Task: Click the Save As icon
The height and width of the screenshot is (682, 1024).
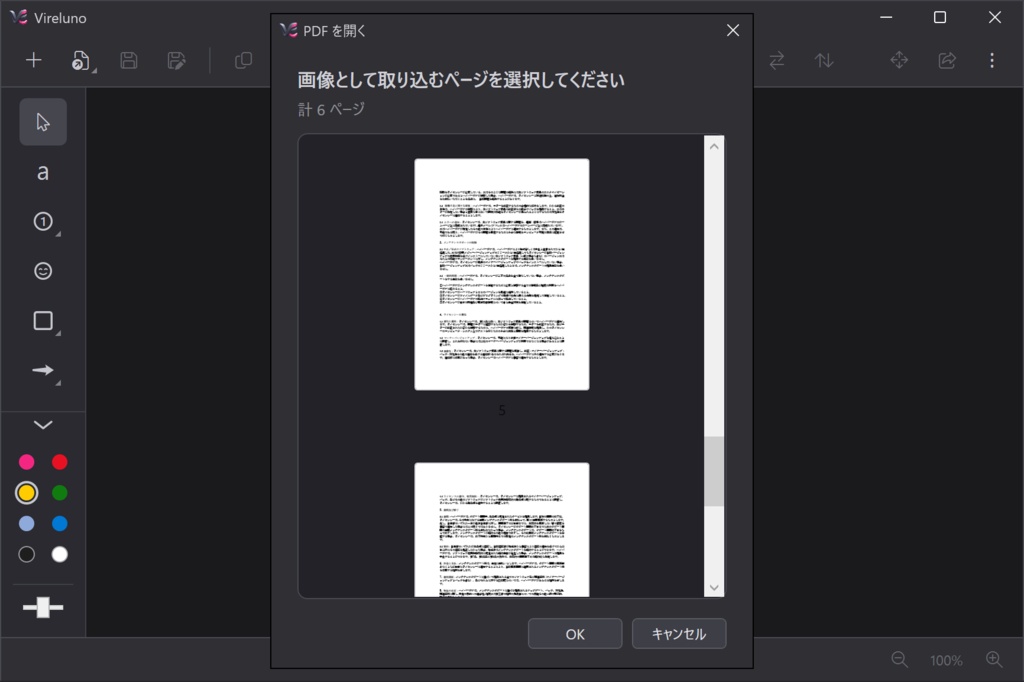Action: tap(176, 60)
